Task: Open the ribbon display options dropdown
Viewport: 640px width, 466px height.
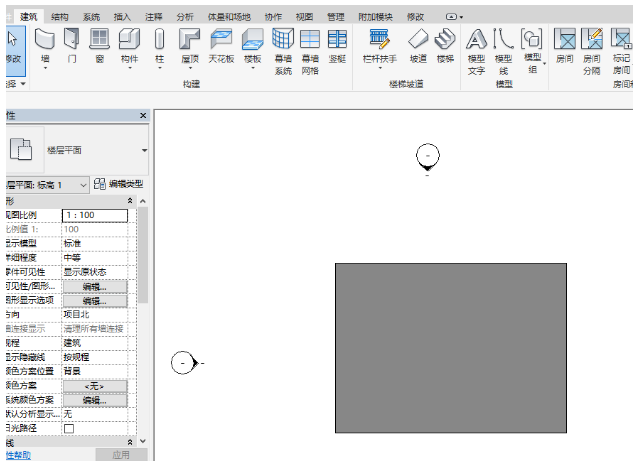Action: 454,17
